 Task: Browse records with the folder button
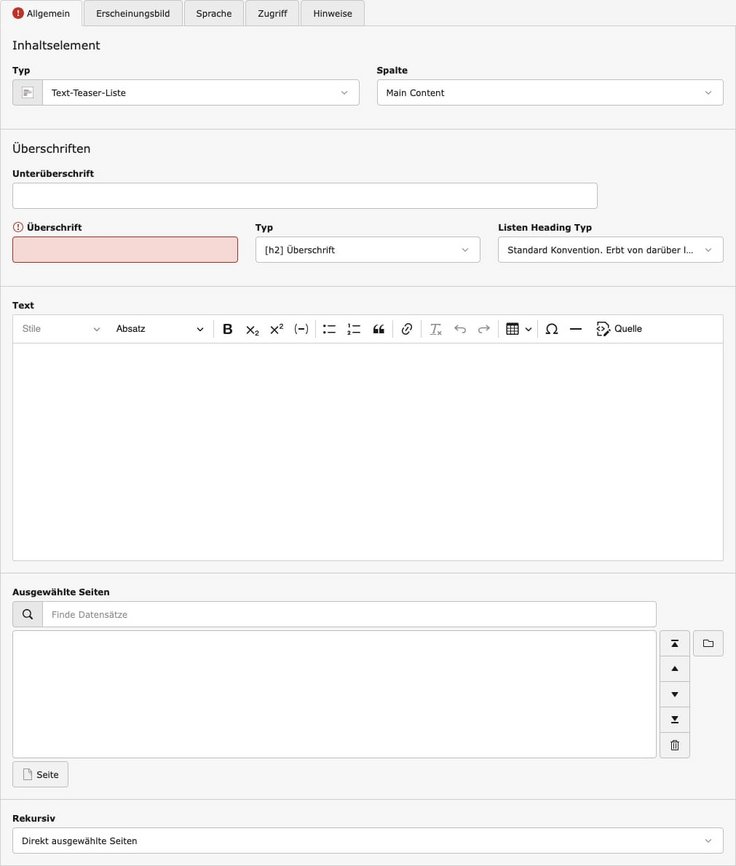tap(708, 643)
